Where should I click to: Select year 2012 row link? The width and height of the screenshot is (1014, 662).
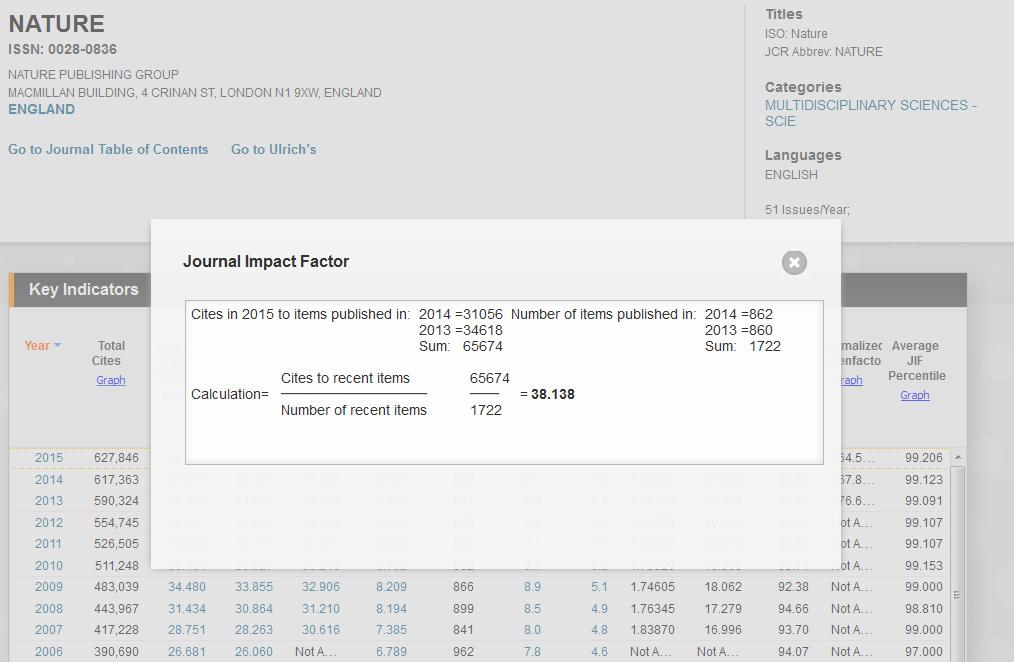point(49,522)
